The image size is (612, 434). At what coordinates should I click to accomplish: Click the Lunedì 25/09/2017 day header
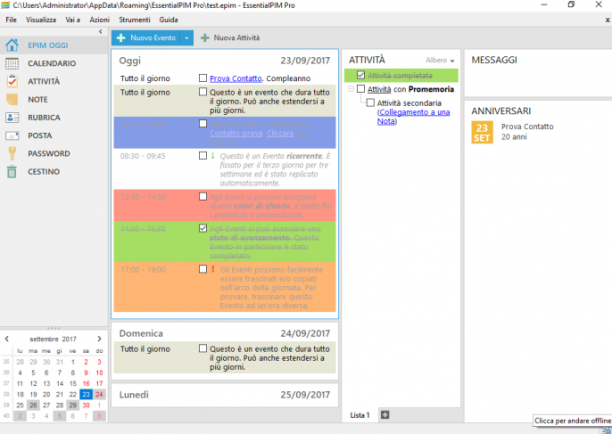[224, 395]
